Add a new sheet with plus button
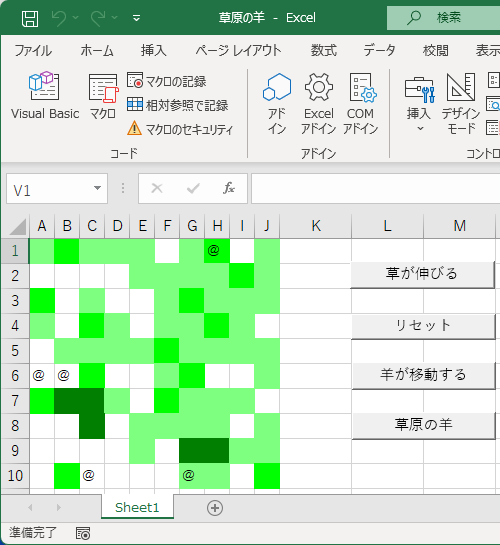This screenshot has width=500, height=545. [x=215, y=508]
